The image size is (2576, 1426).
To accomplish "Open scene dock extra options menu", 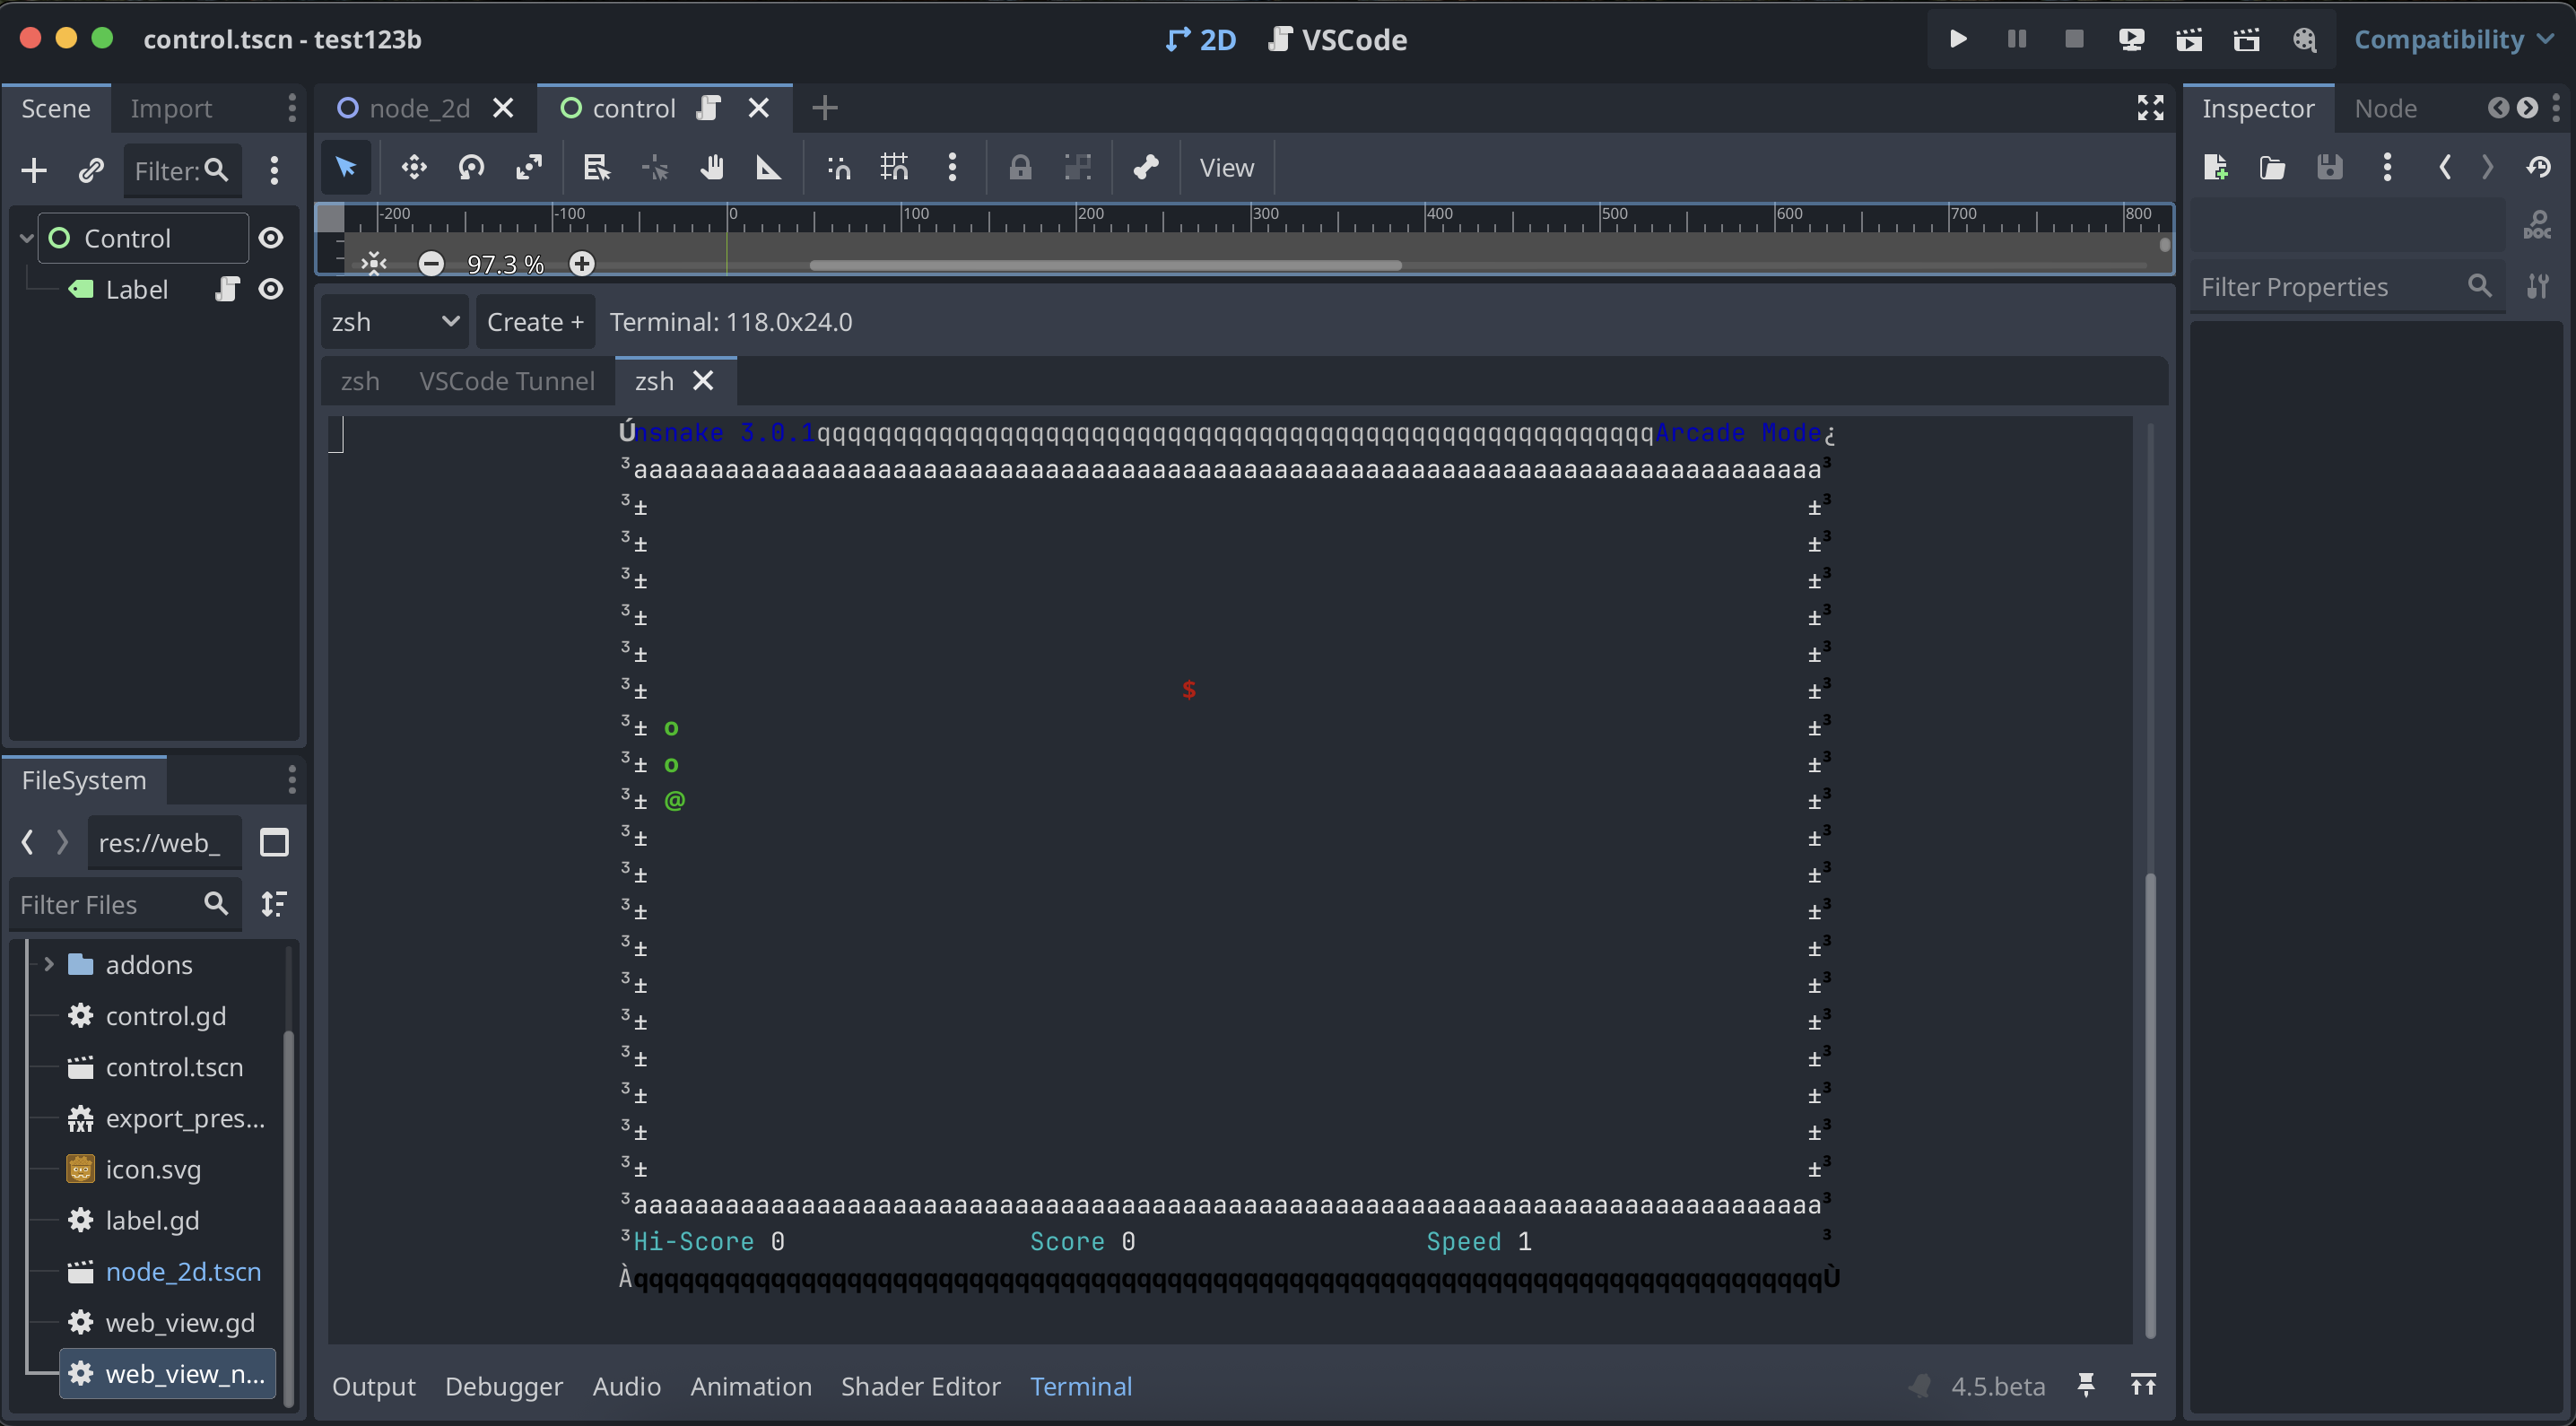I will 274,170.
